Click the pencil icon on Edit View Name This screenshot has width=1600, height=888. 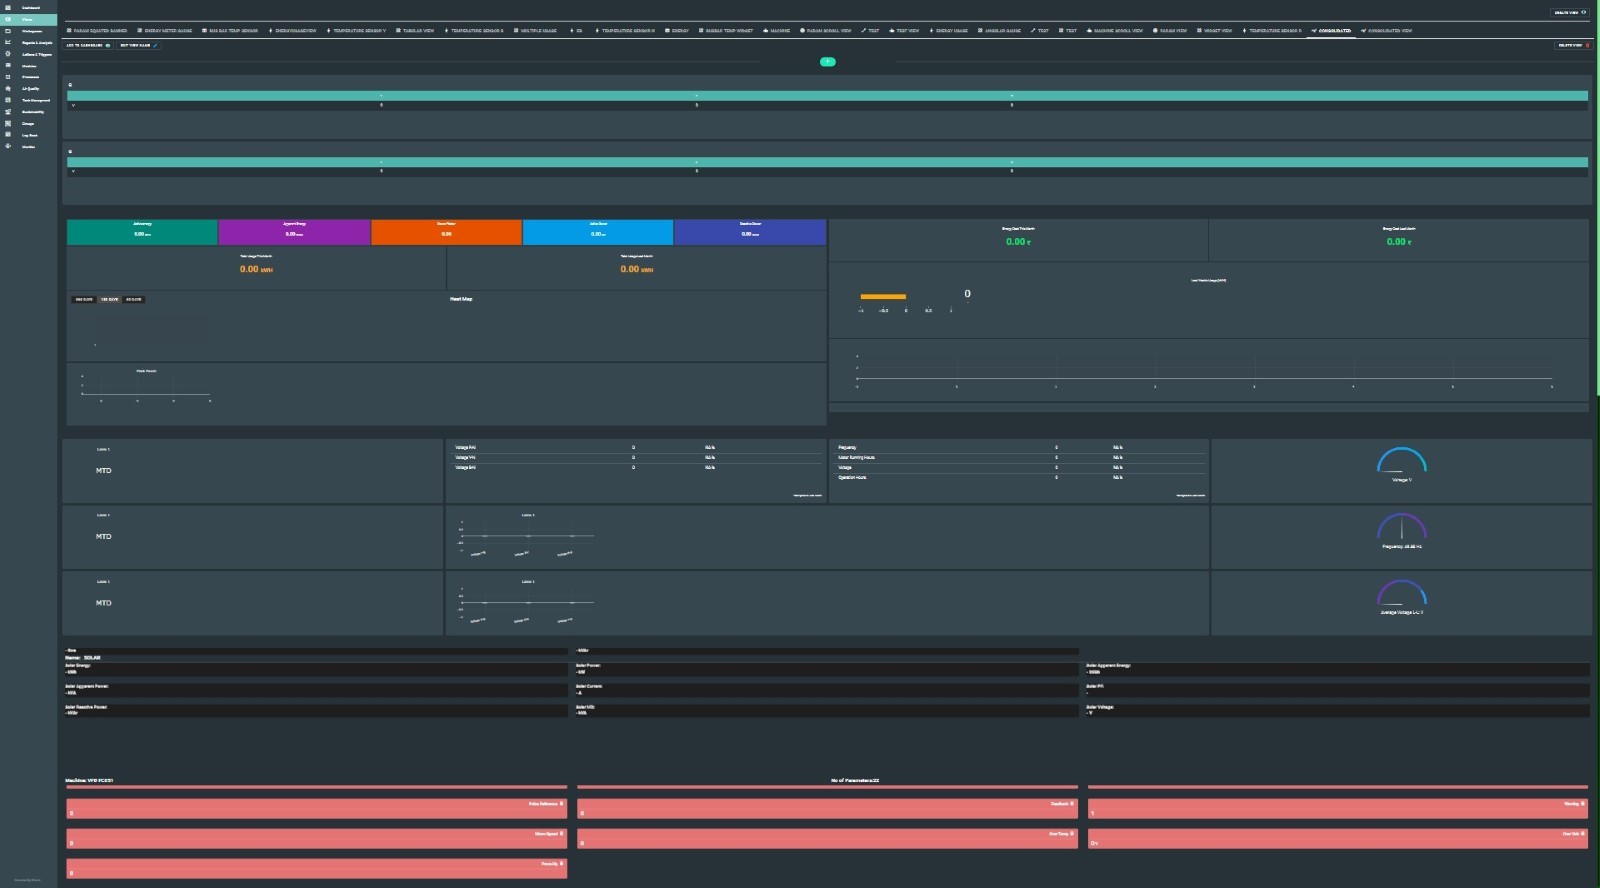pyautogui.click(x=156, y=46)
